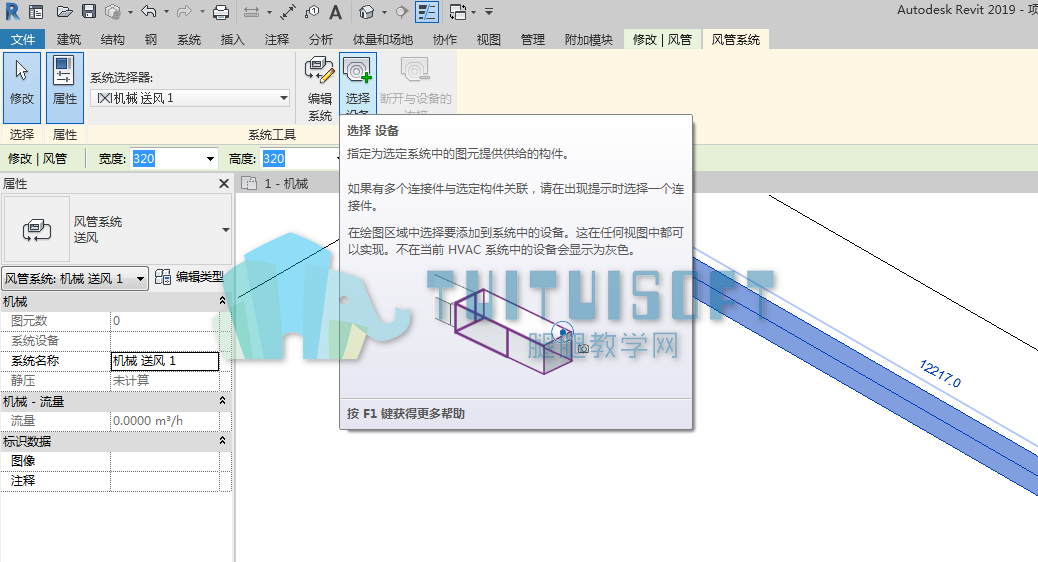Open the default 3D view house icon
The image size is (1038, 562).
366,12
